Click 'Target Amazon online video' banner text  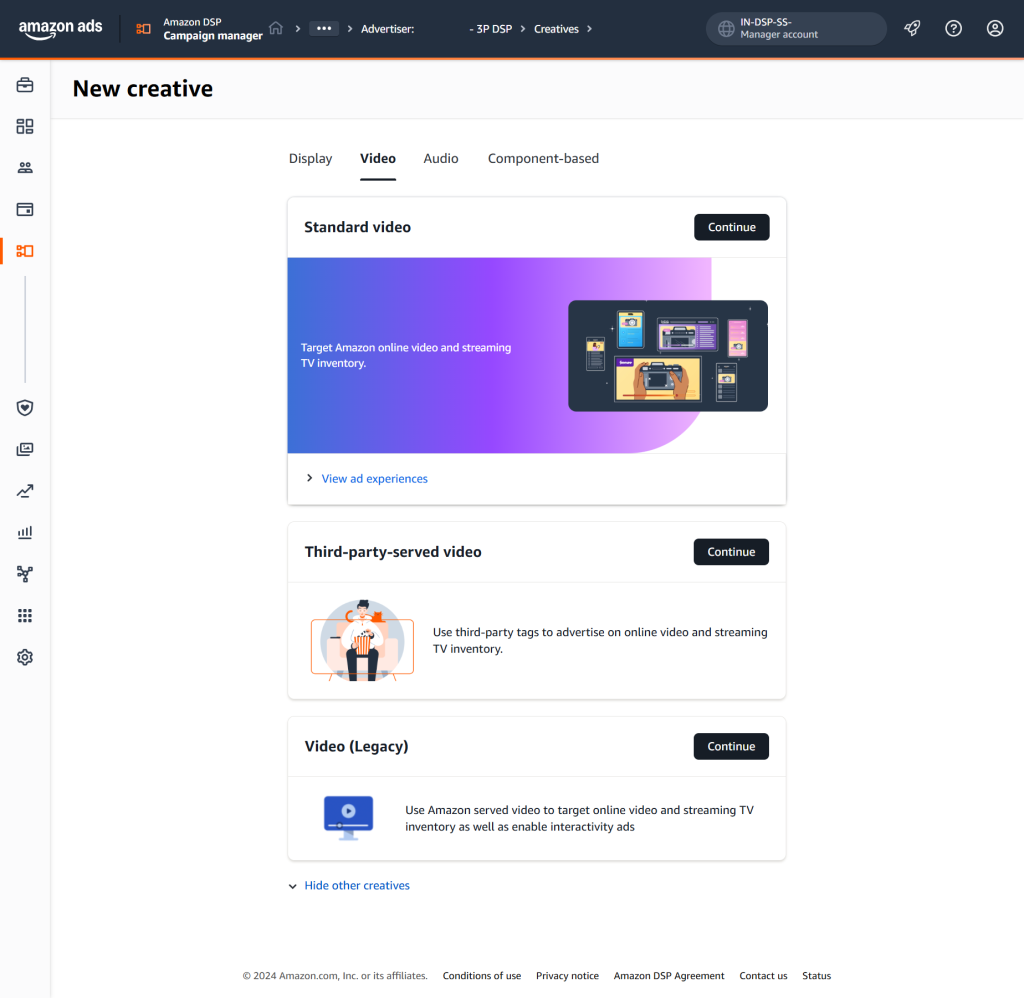pyautogui.click(x=406, y=355)
